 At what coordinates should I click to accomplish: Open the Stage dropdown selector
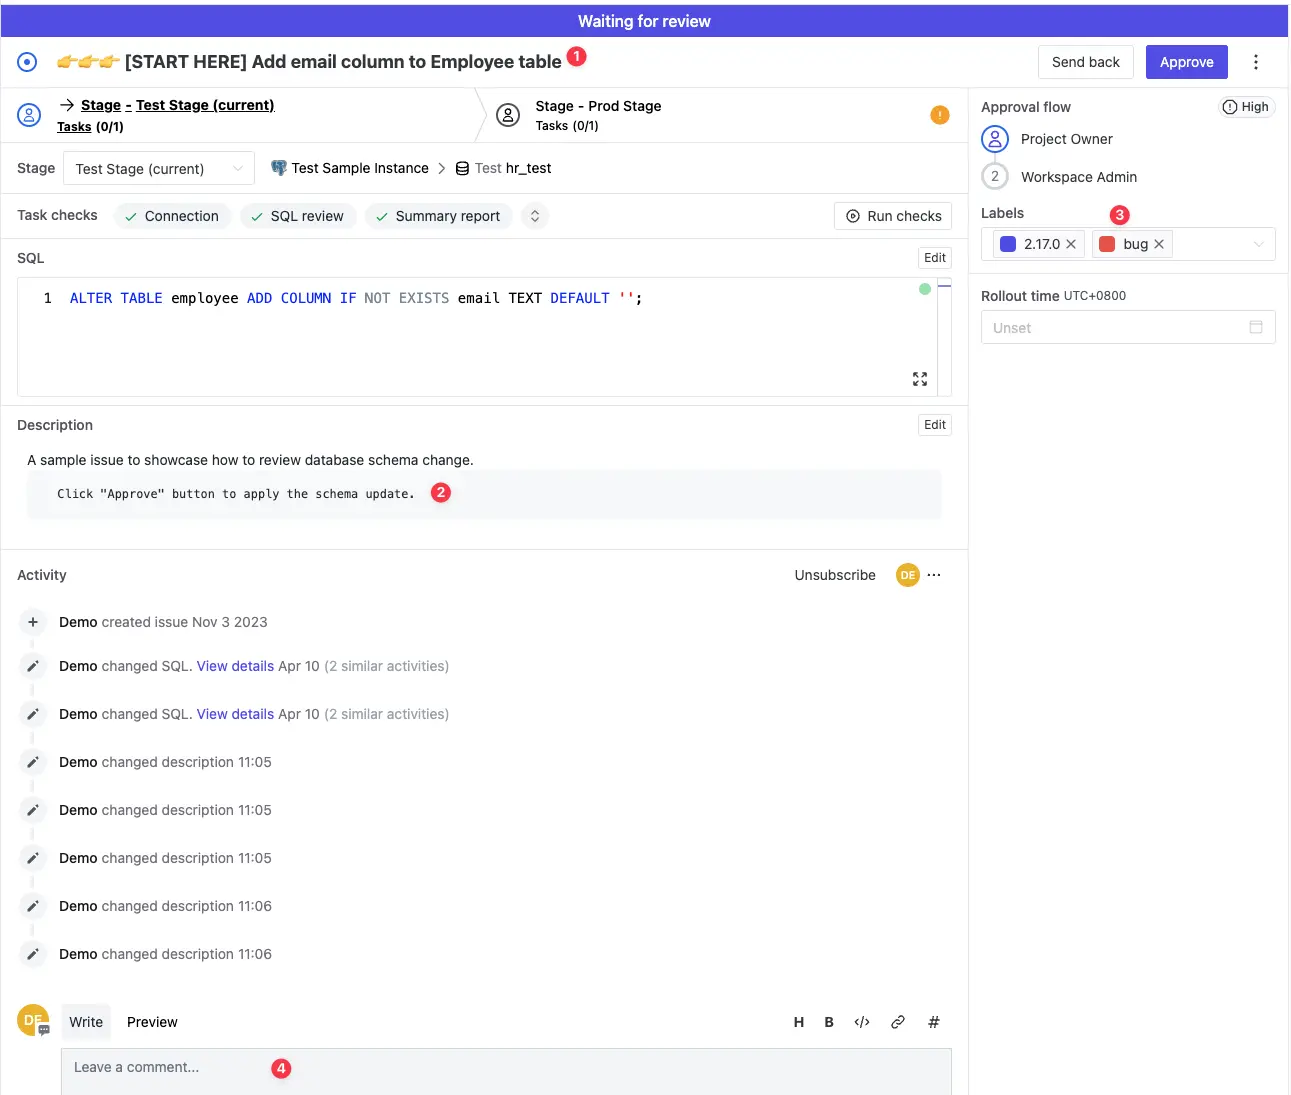point(159,169)
